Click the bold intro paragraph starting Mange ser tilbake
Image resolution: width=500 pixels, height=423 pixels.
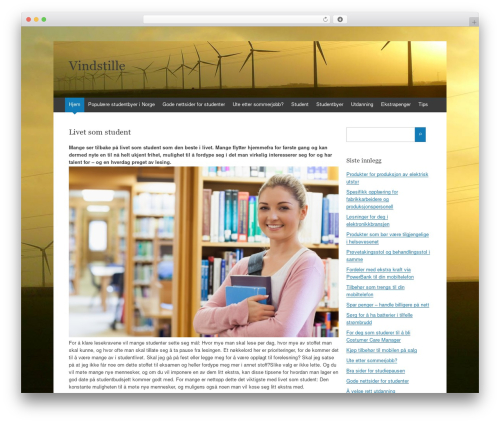[201, 155]
